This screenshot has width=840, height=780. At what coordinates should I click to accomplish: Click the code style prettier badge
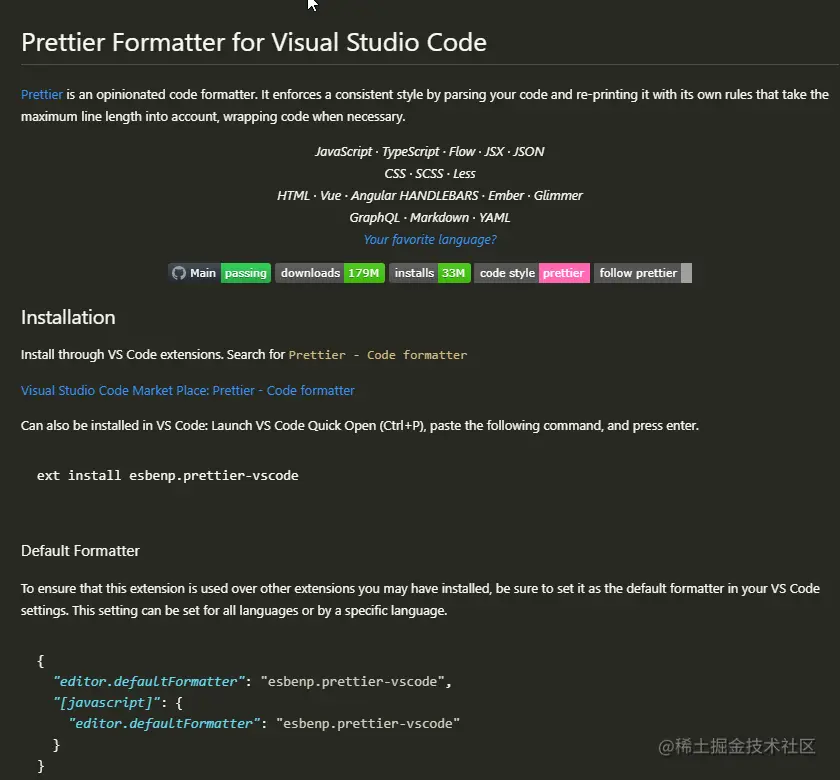[x=532, y=273]
